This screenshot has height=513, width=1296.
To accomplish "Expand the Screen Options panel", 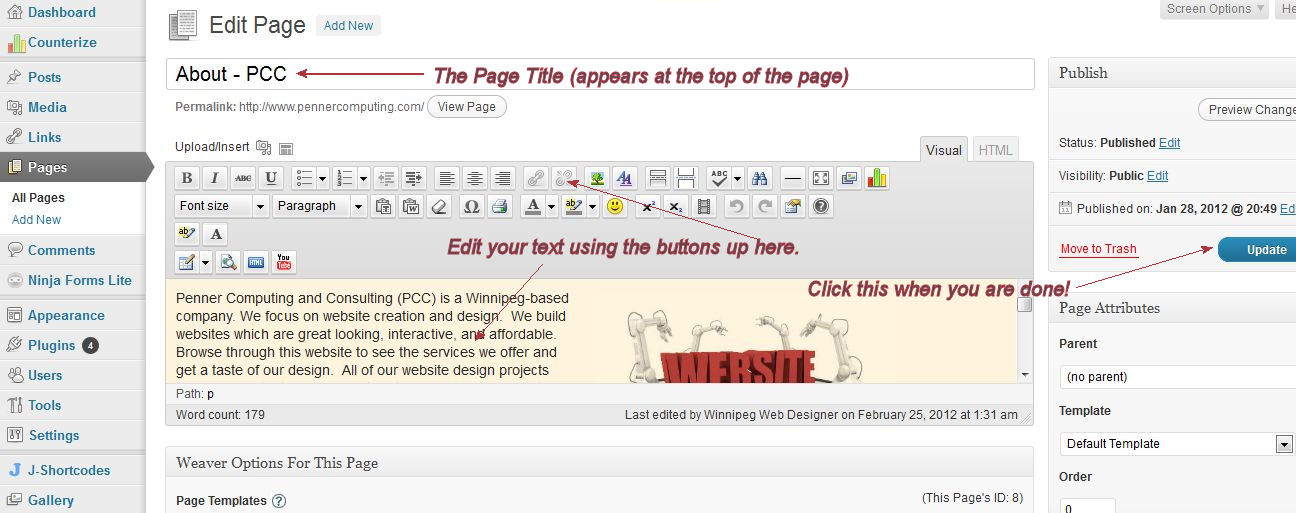I will tap(1216, 9).
